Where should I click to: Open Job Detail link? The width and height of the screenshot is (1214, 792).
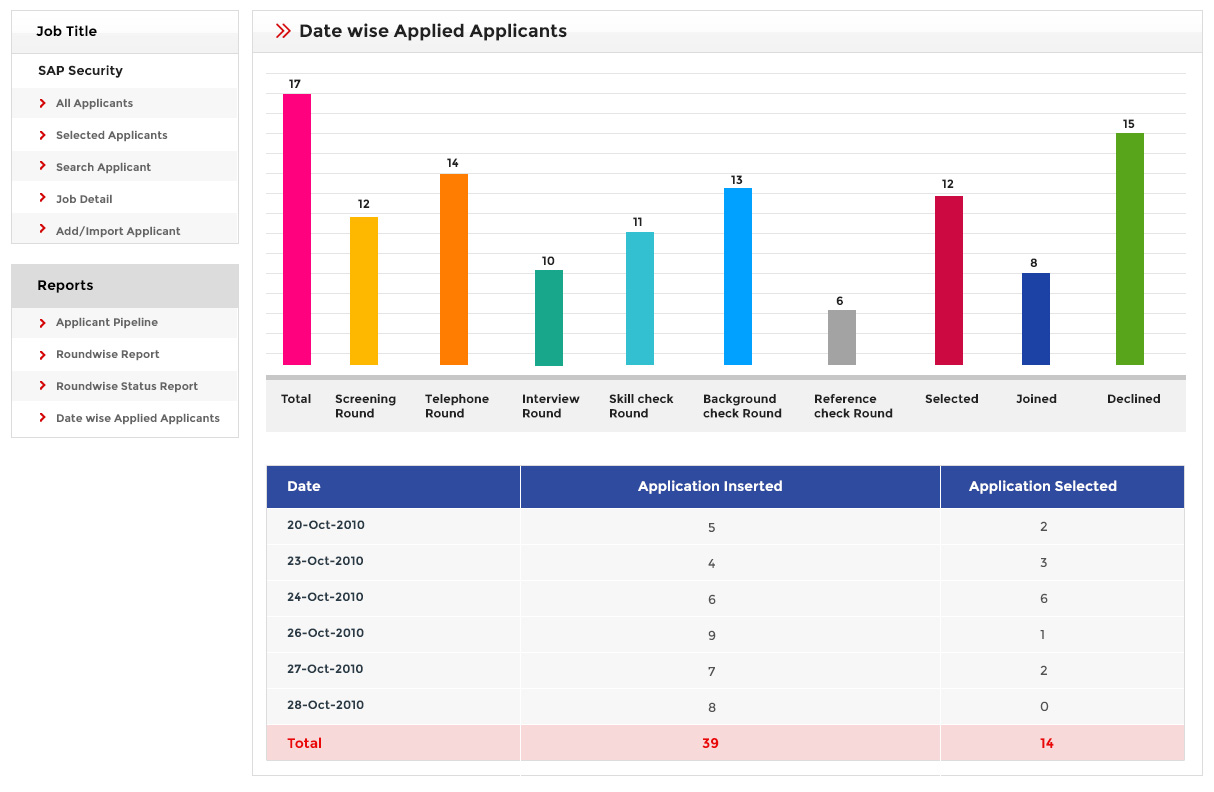point(84,199)
